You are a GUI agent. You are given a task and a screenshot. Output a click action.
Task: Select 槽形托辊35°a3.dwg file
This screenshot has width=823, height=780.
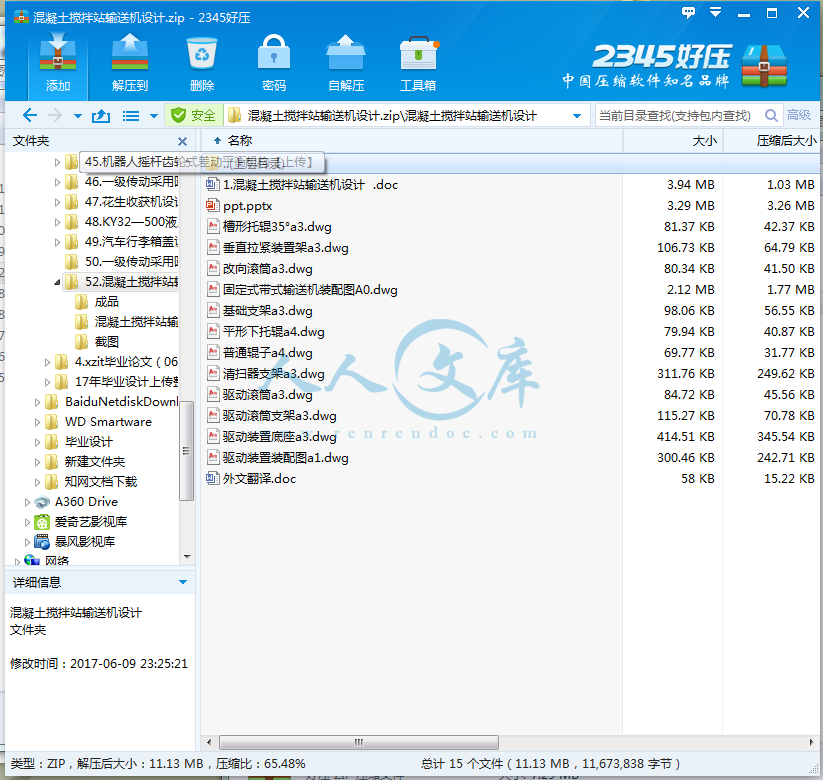click(277, 227)
